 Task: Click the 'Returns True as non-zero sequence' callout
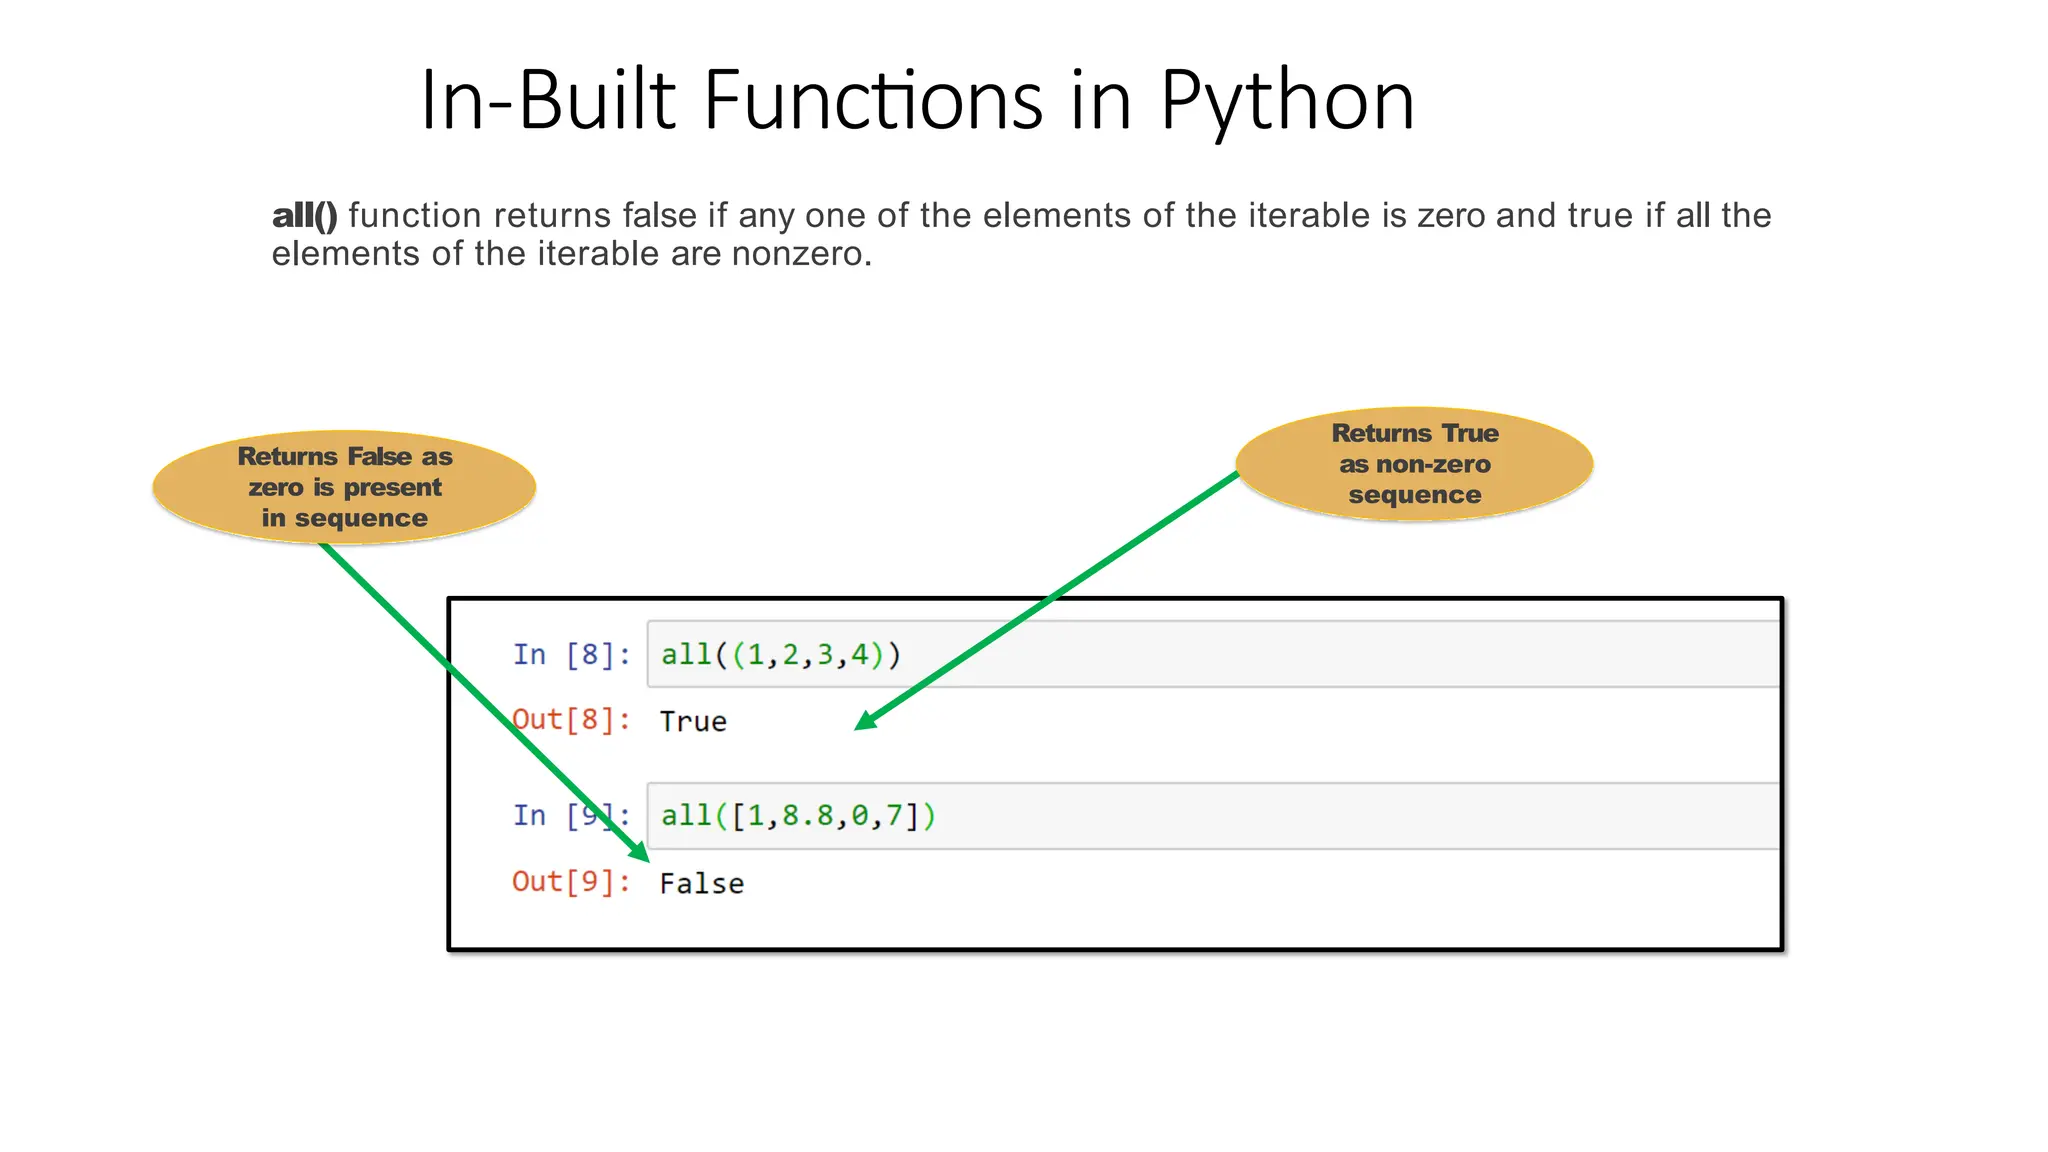1414,464
